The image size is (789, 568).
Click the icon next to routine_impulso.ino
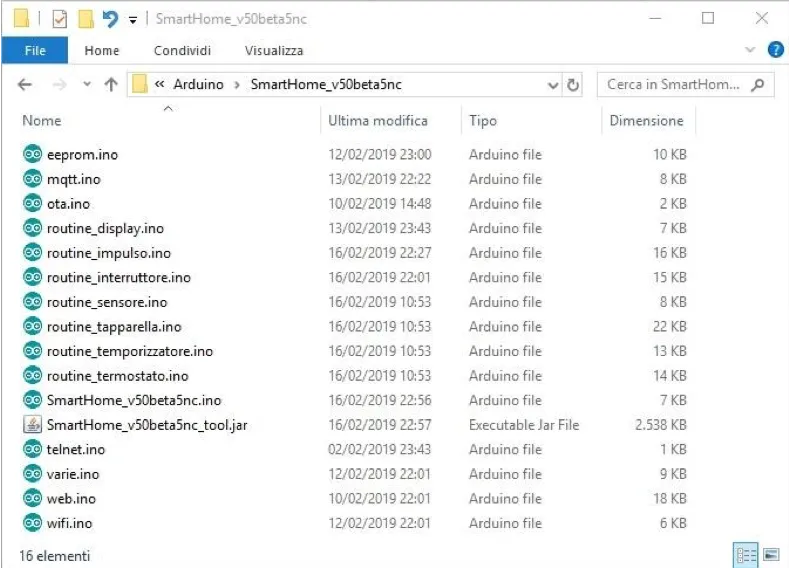coord(33,253)
